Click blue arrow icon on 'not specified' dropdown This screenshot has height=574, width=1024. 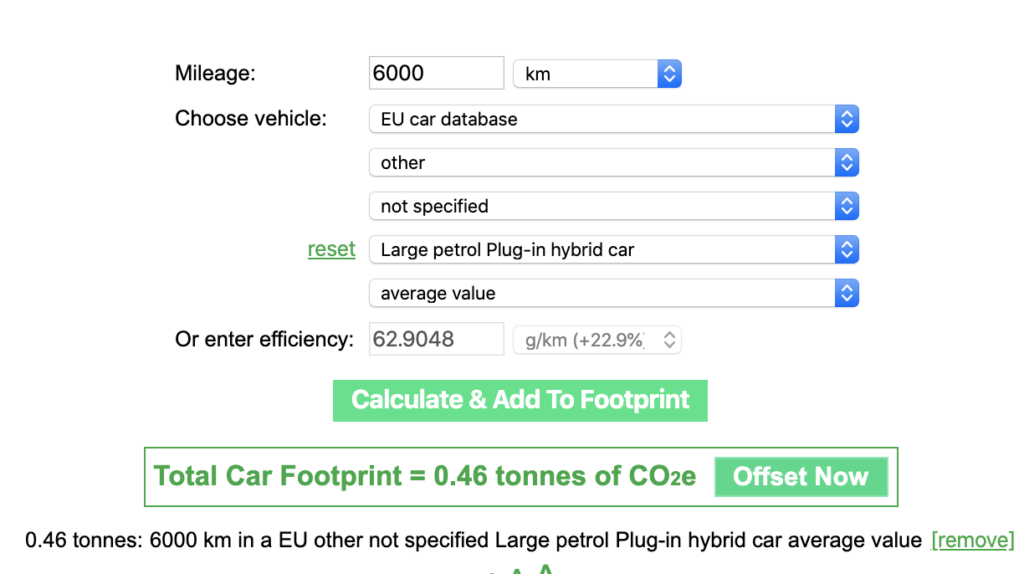click(846, 206)
